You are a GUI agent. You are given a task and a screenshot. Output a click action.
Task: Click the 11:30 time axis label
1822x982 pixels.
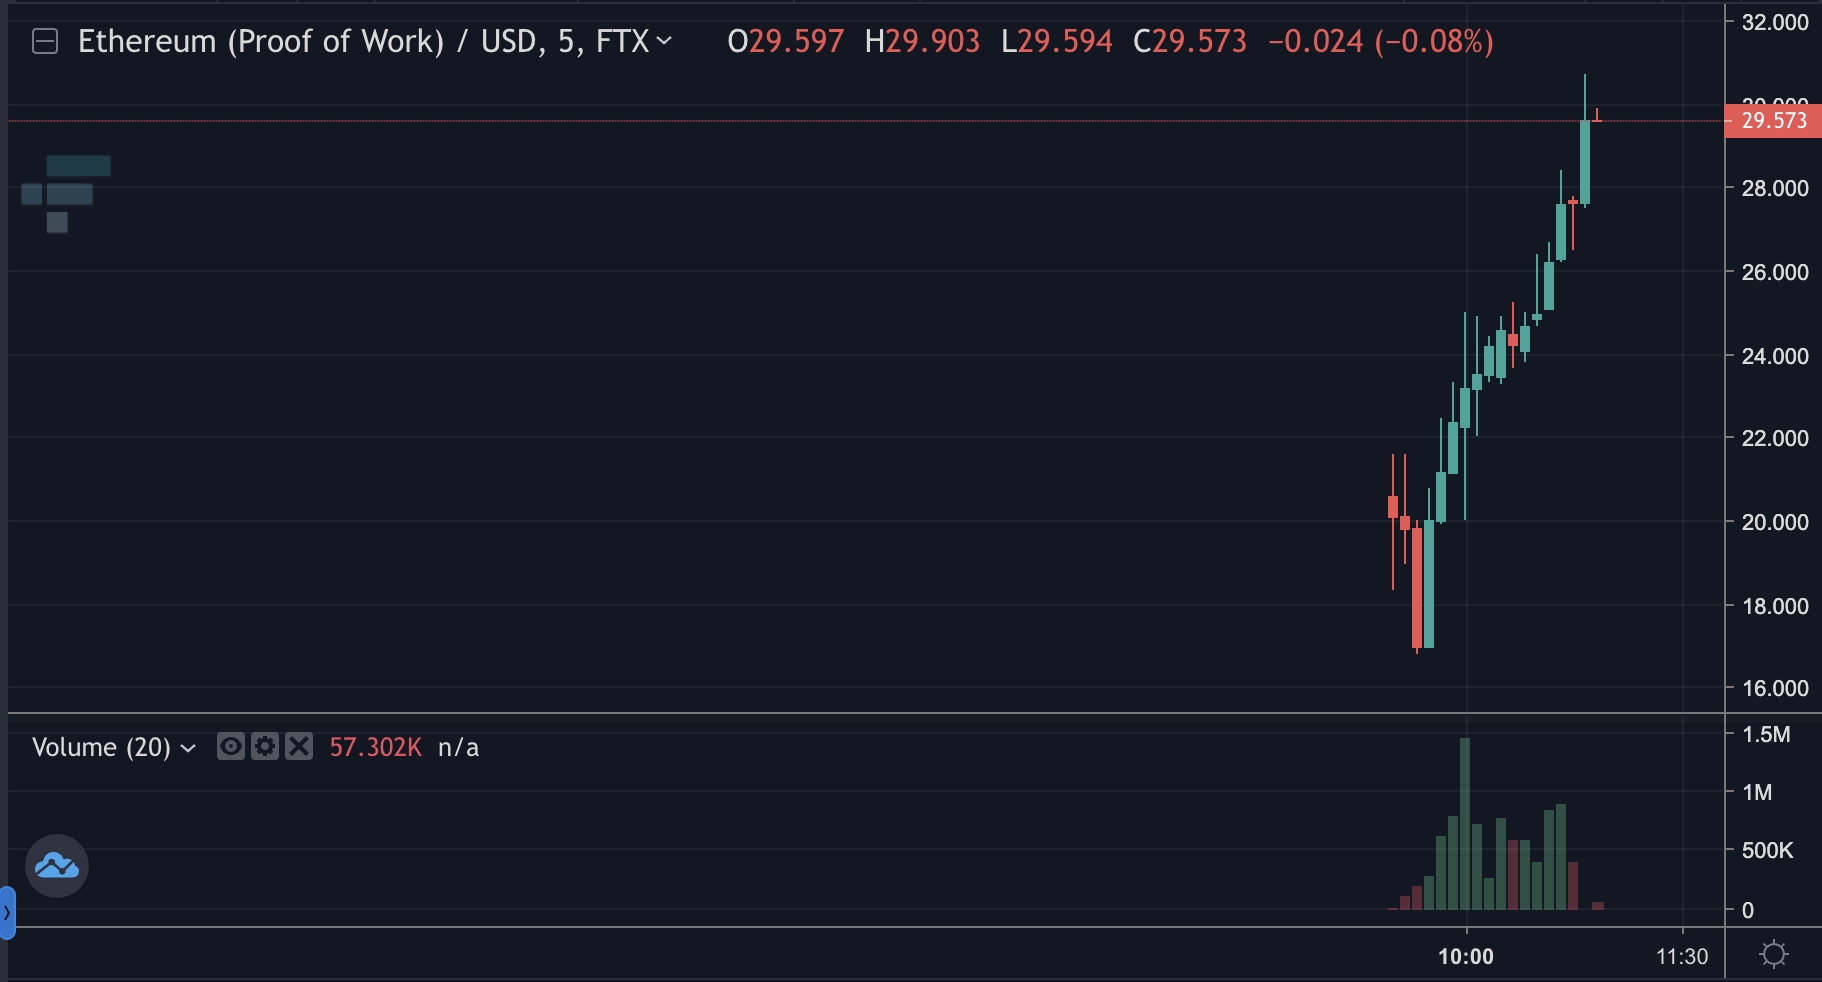(x=1682, y=957)
